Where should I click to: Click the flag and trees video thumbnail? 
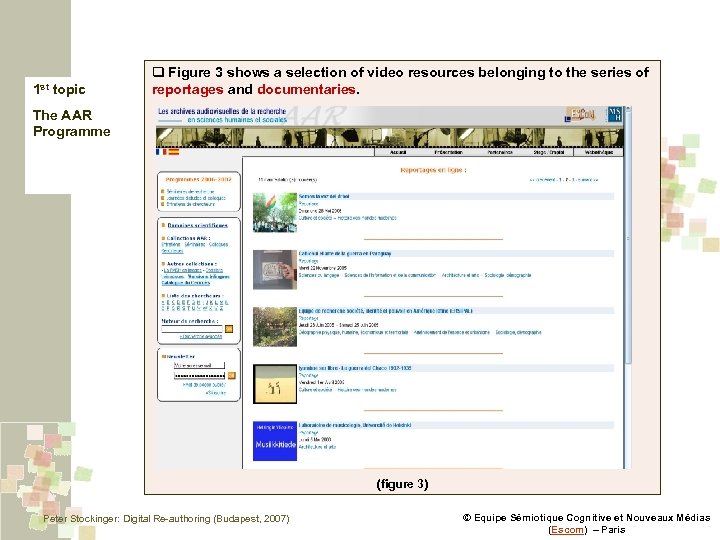tap(275, 212)
